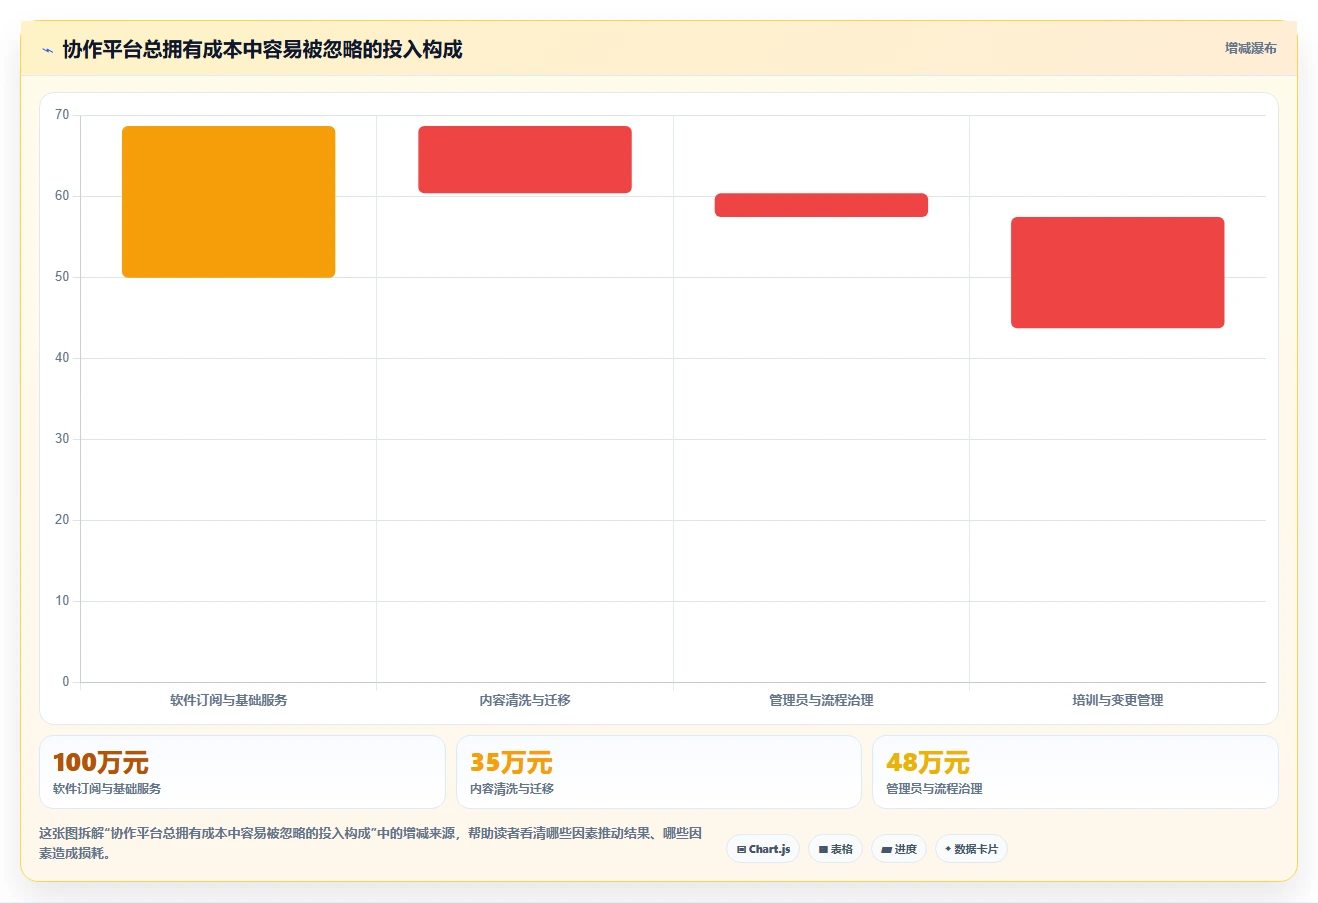Screen dimensions: 1318x903
Task: Select the Chart.js tag chip
Action: click(x=763, y=849)
